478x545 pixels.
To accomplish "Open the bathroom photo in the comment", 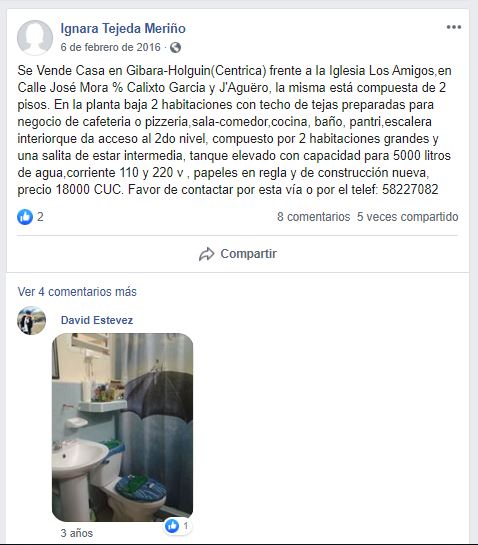I will point(122,427).
